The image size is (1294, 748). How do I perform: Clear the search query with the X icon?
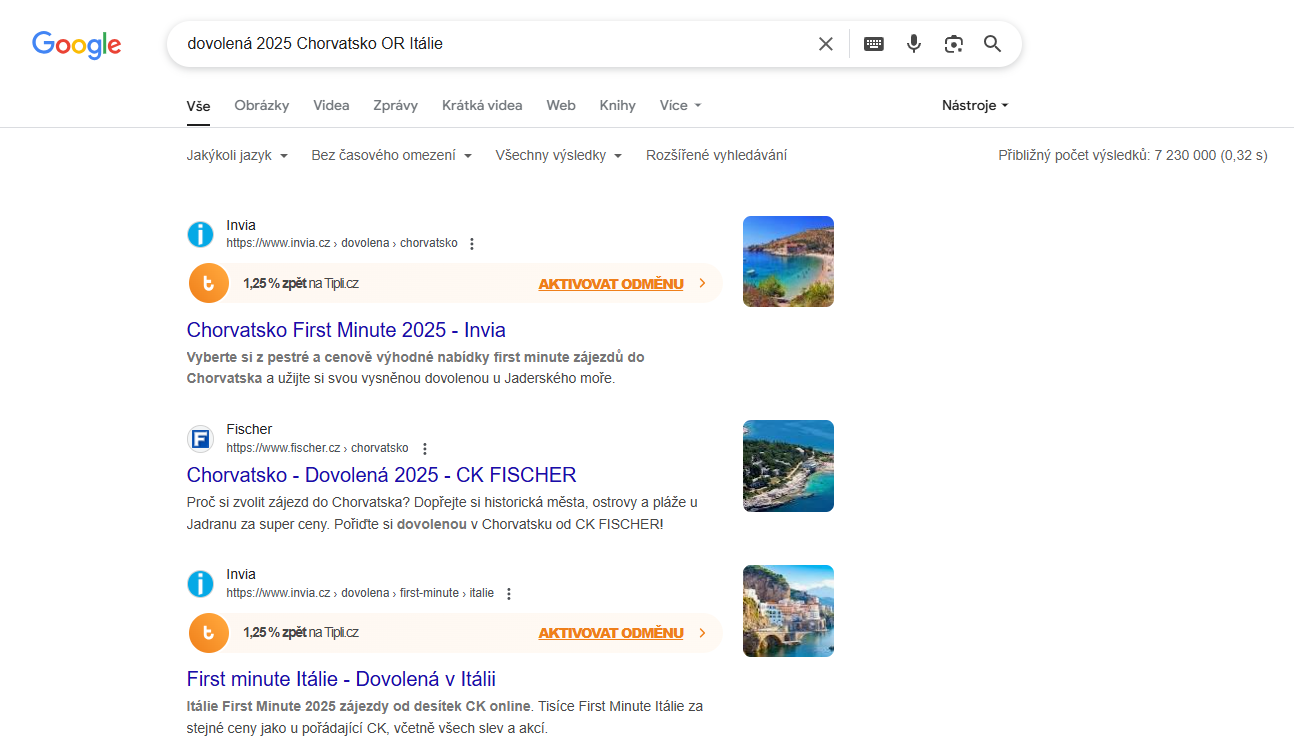[826, 44]
